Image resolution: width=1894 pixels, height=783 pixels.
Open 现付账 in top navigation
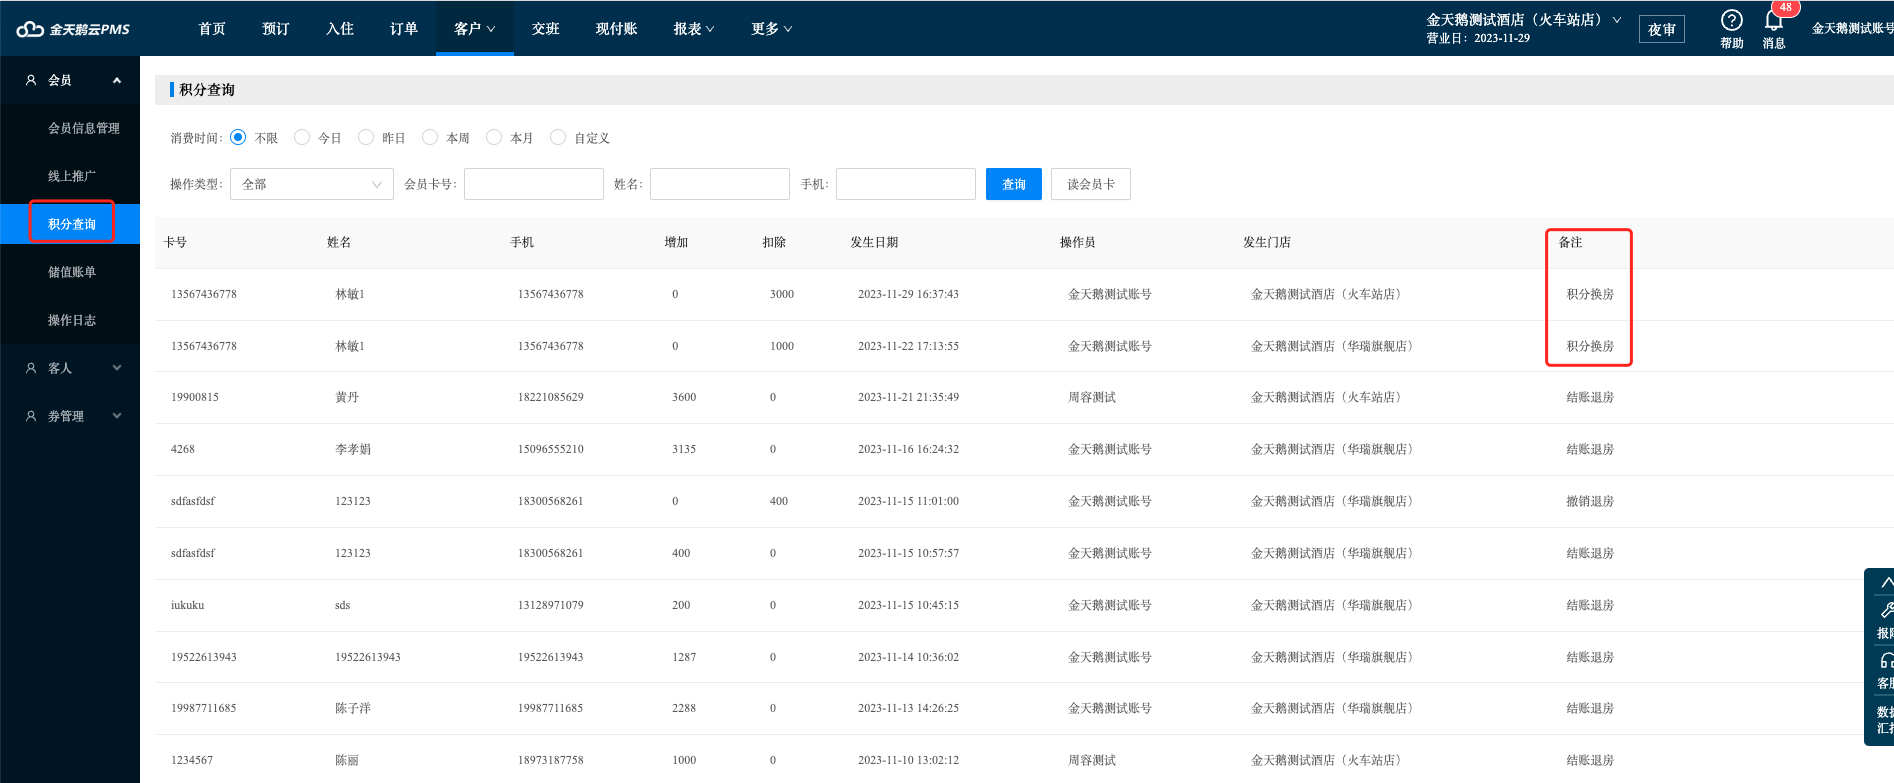pyautogui.click(x=617, y=29)
